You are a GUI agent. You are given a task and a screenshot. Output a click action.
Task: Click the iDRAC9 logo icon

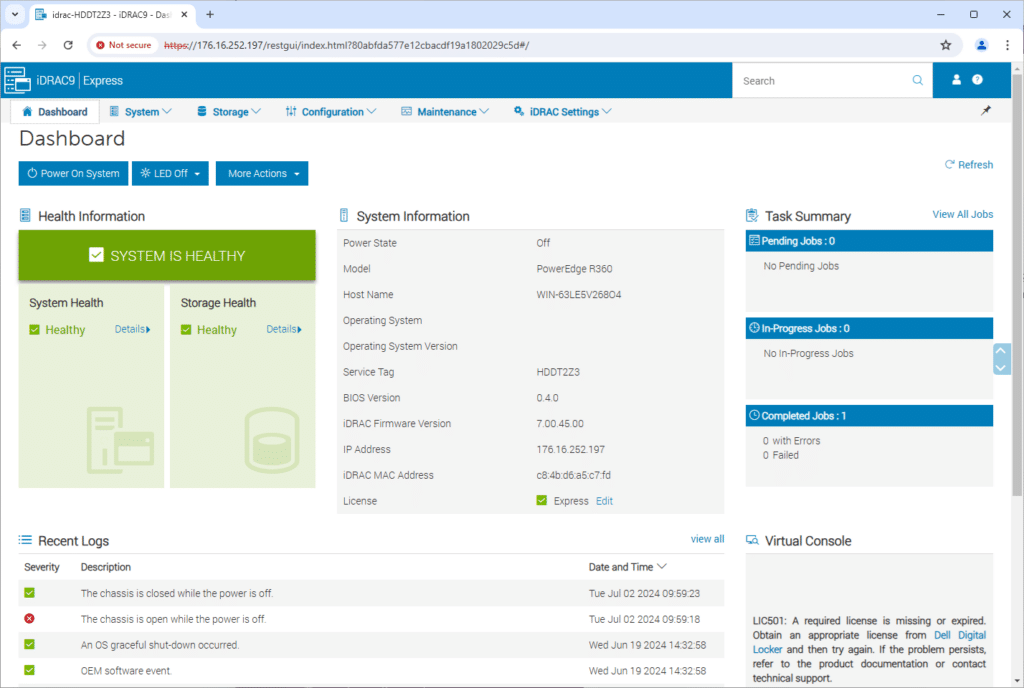(x=18, y=80)
